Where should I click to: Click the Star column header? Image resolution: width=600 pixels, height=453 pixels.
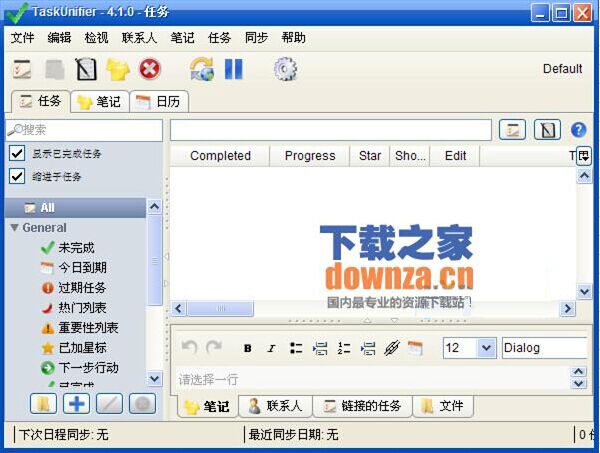click(370, 156)
